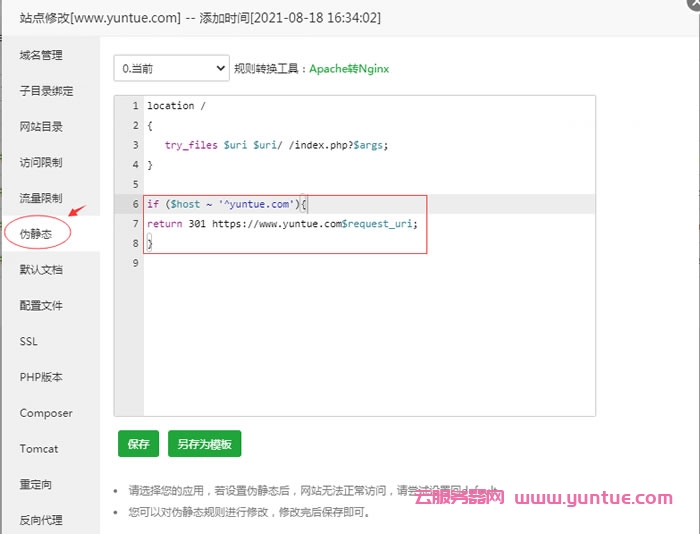The width and height of the screenshot is (700, 534).
Task: Switch to the SSL tab
Action: click(29, 342)
